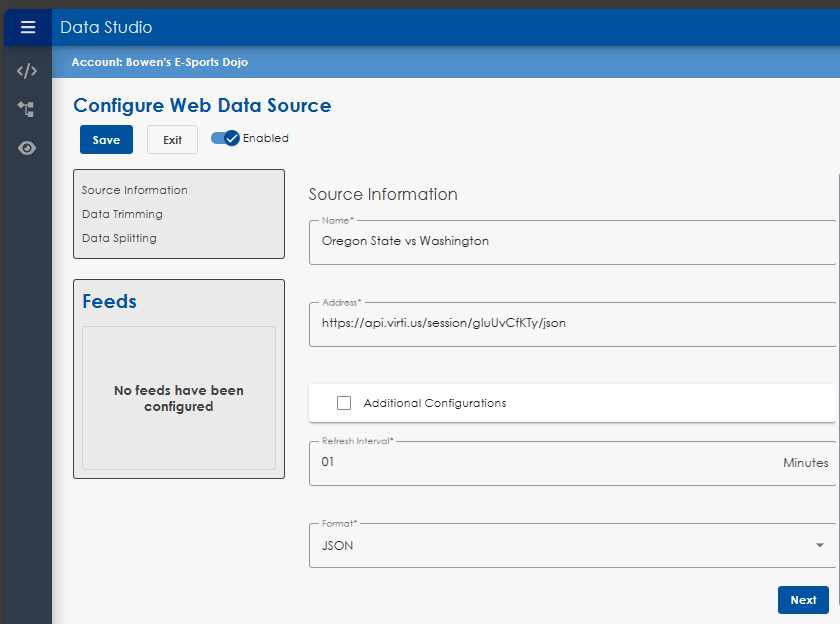Open the hamburger navigation menu

tap(27, 27)
